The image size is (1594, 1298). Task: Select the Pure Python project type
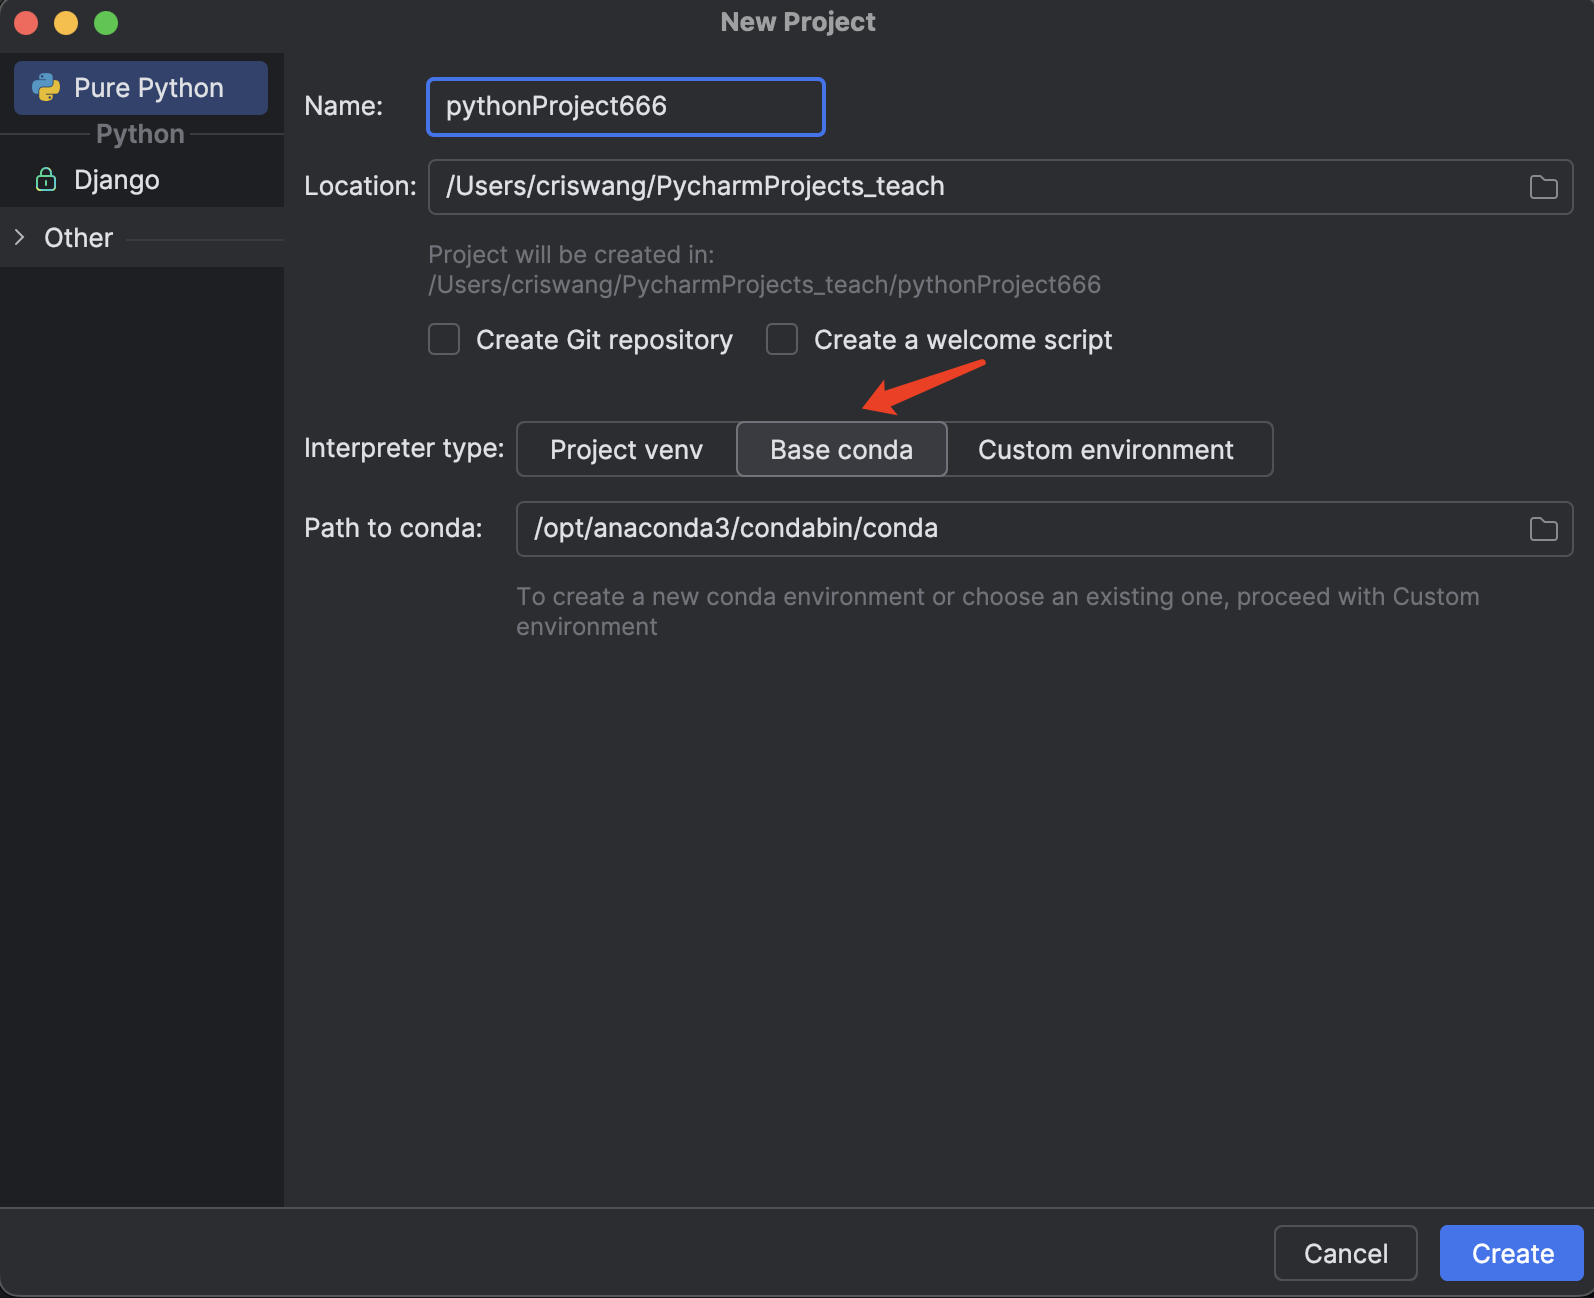pyautogui.click(x=141, y=88)
